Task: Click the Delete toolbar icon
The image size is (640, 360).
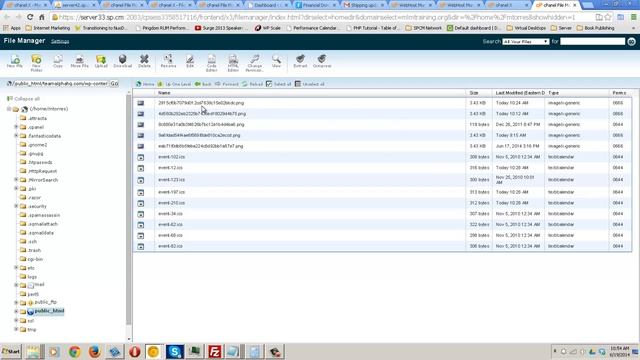Action: tap(144, 61)
